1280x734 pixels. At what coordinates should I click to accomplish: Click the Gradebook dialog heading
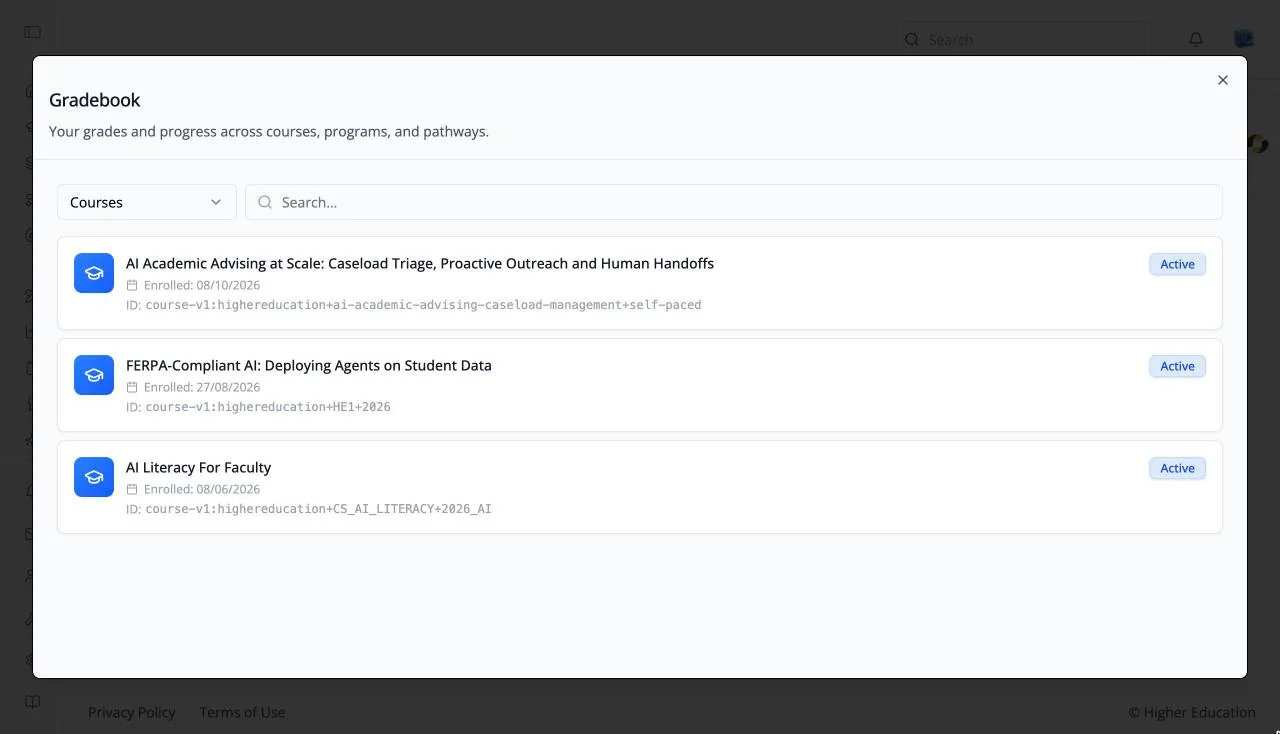95,100
